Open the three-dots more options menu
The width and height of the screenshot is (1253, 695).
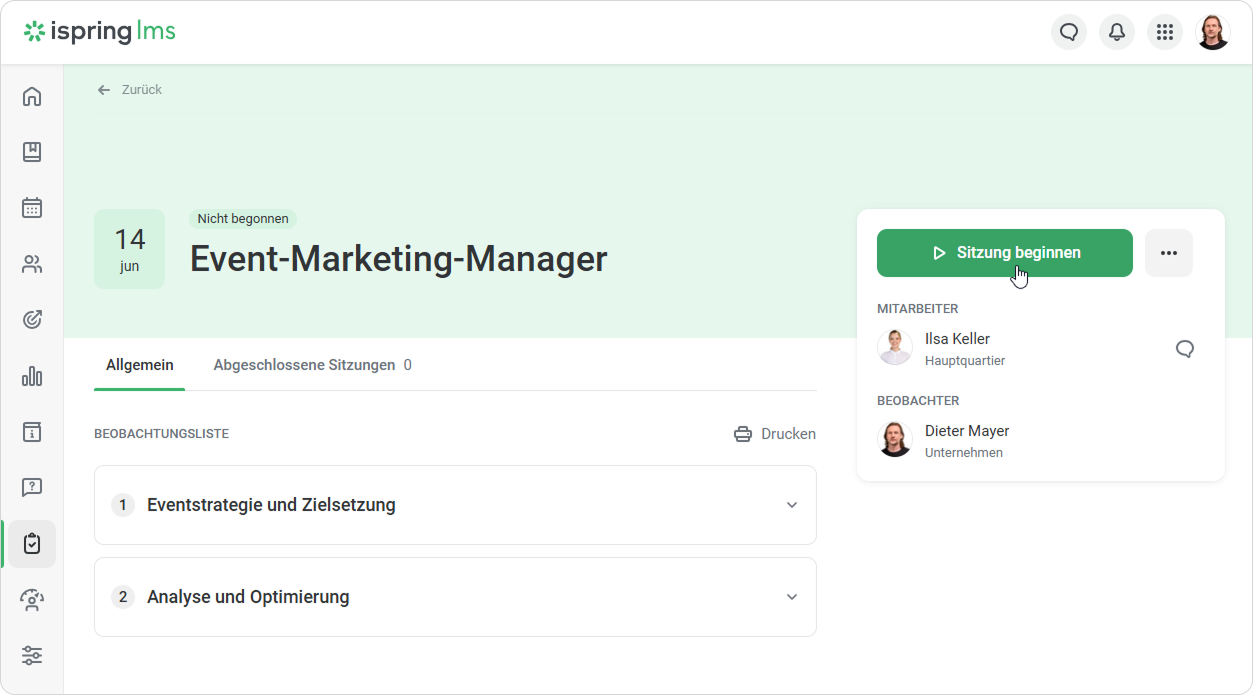click(x=1169, y=253)
